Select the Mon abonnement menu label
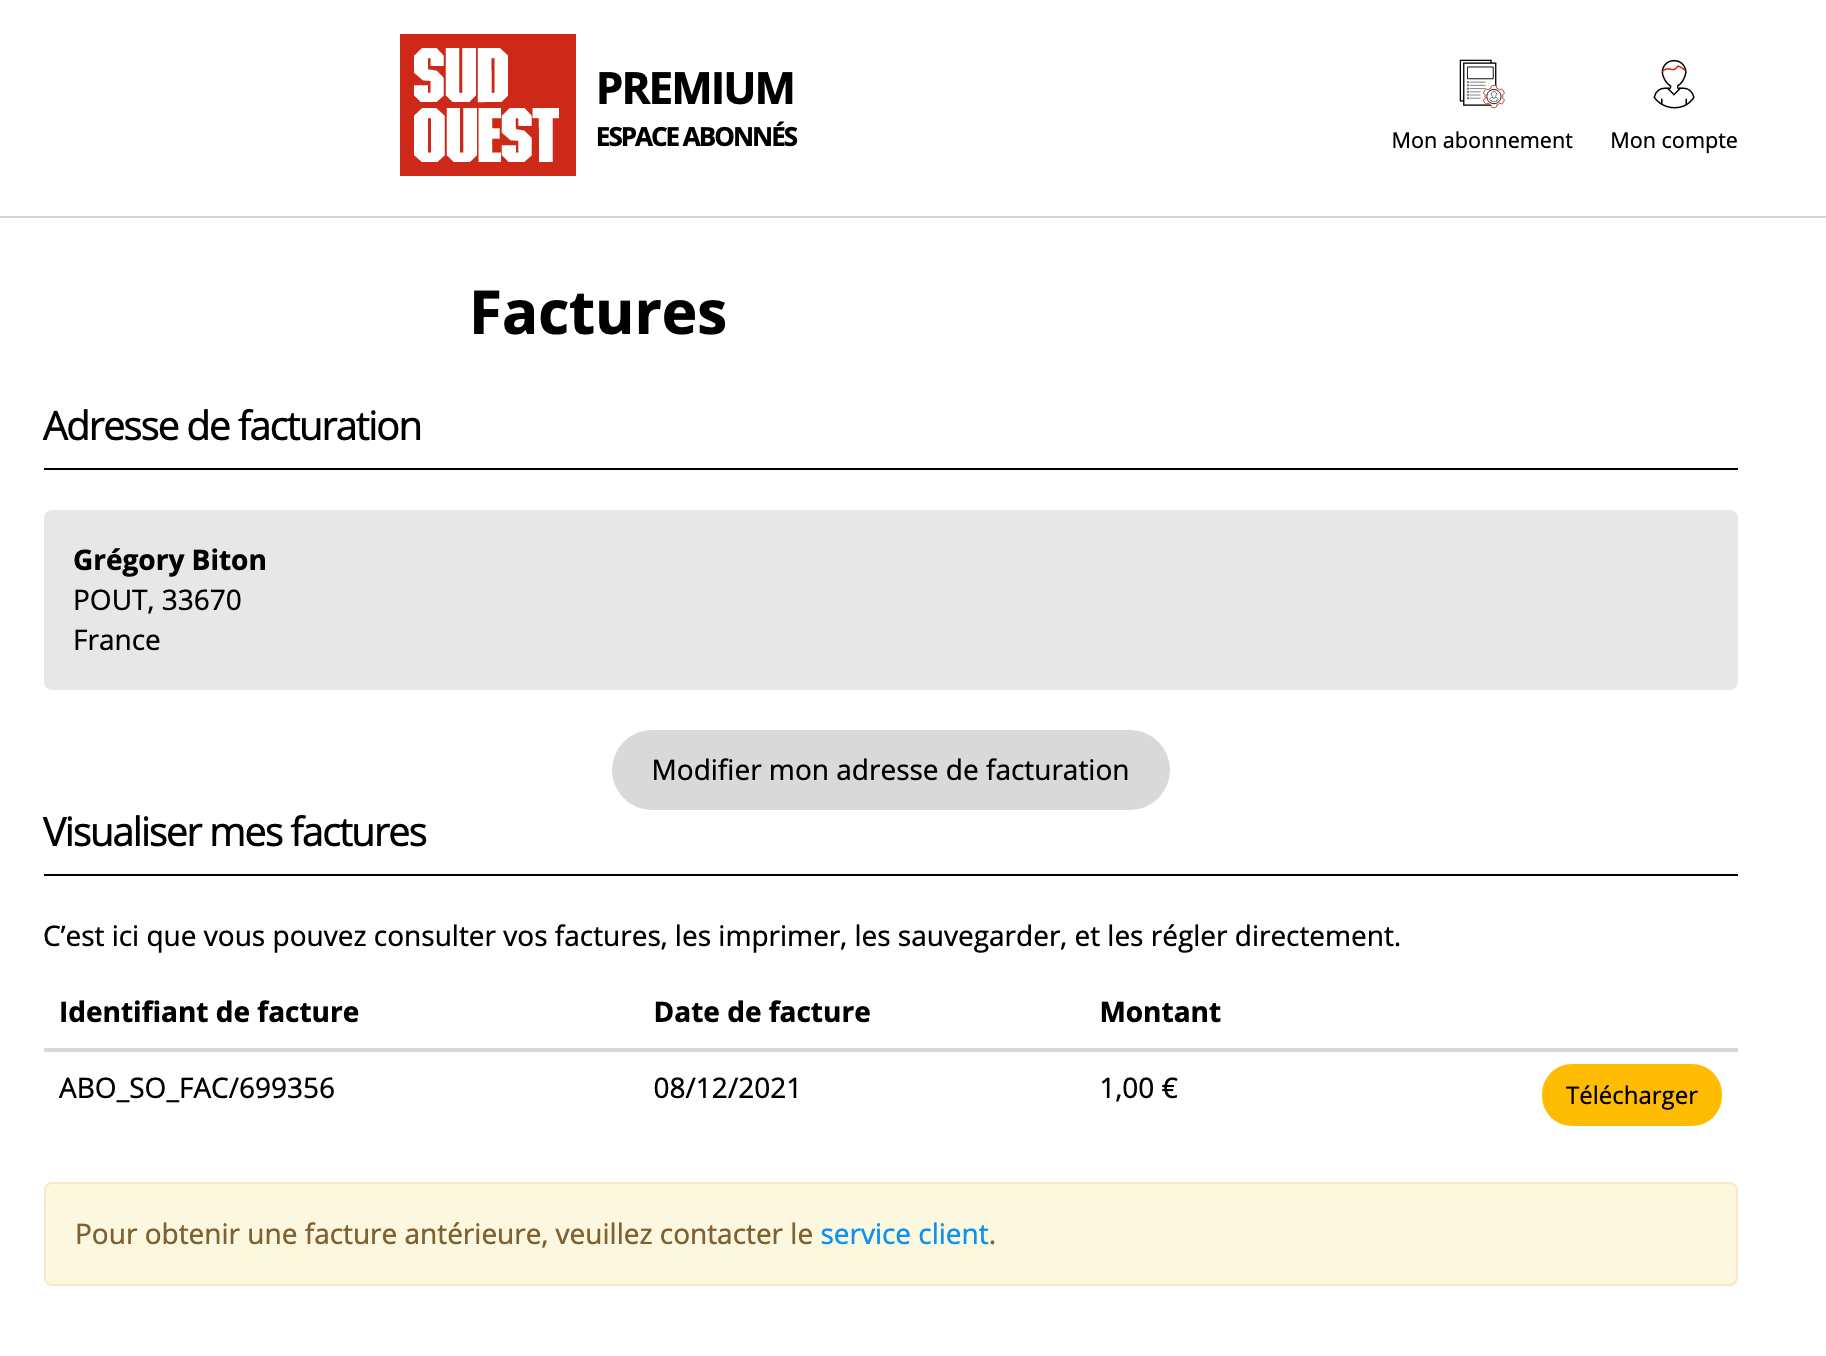The height and width of the screenshot is (1356, 1826). click(1481, 141)
